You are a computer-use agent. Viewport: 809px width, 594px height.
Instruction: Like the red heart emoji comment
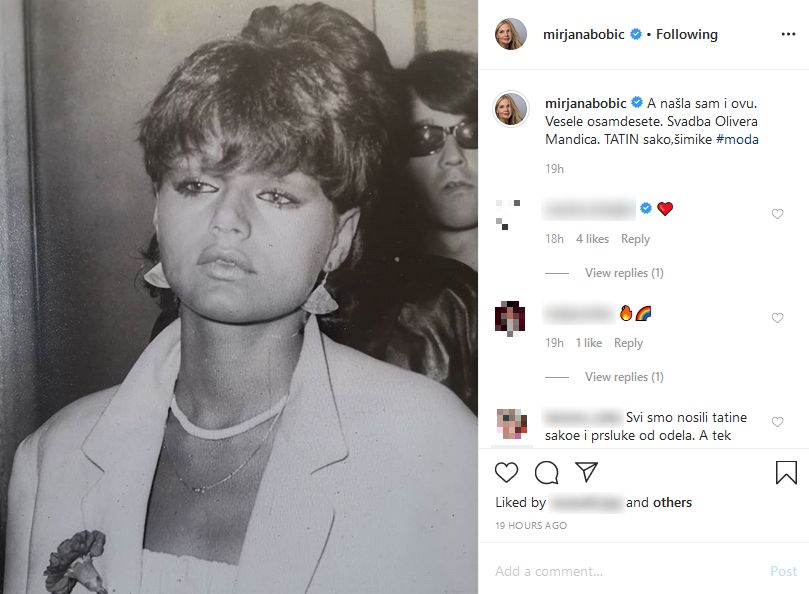(x=777, y=214)
